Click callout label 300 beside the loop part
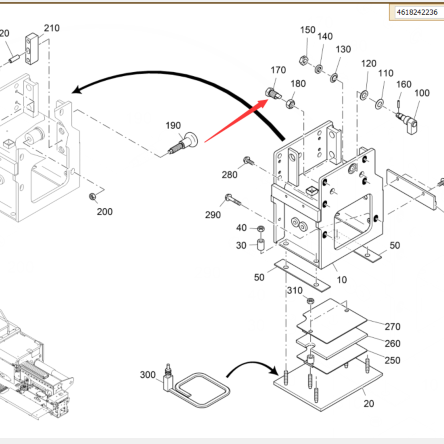This screenshot has width=444, height=444. (148, 375)
